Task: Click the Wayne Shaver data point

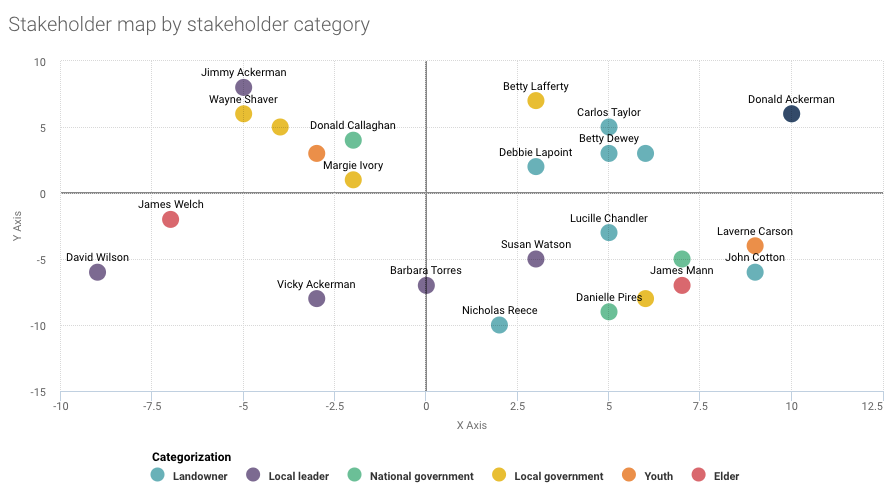Action: (243, 114)
